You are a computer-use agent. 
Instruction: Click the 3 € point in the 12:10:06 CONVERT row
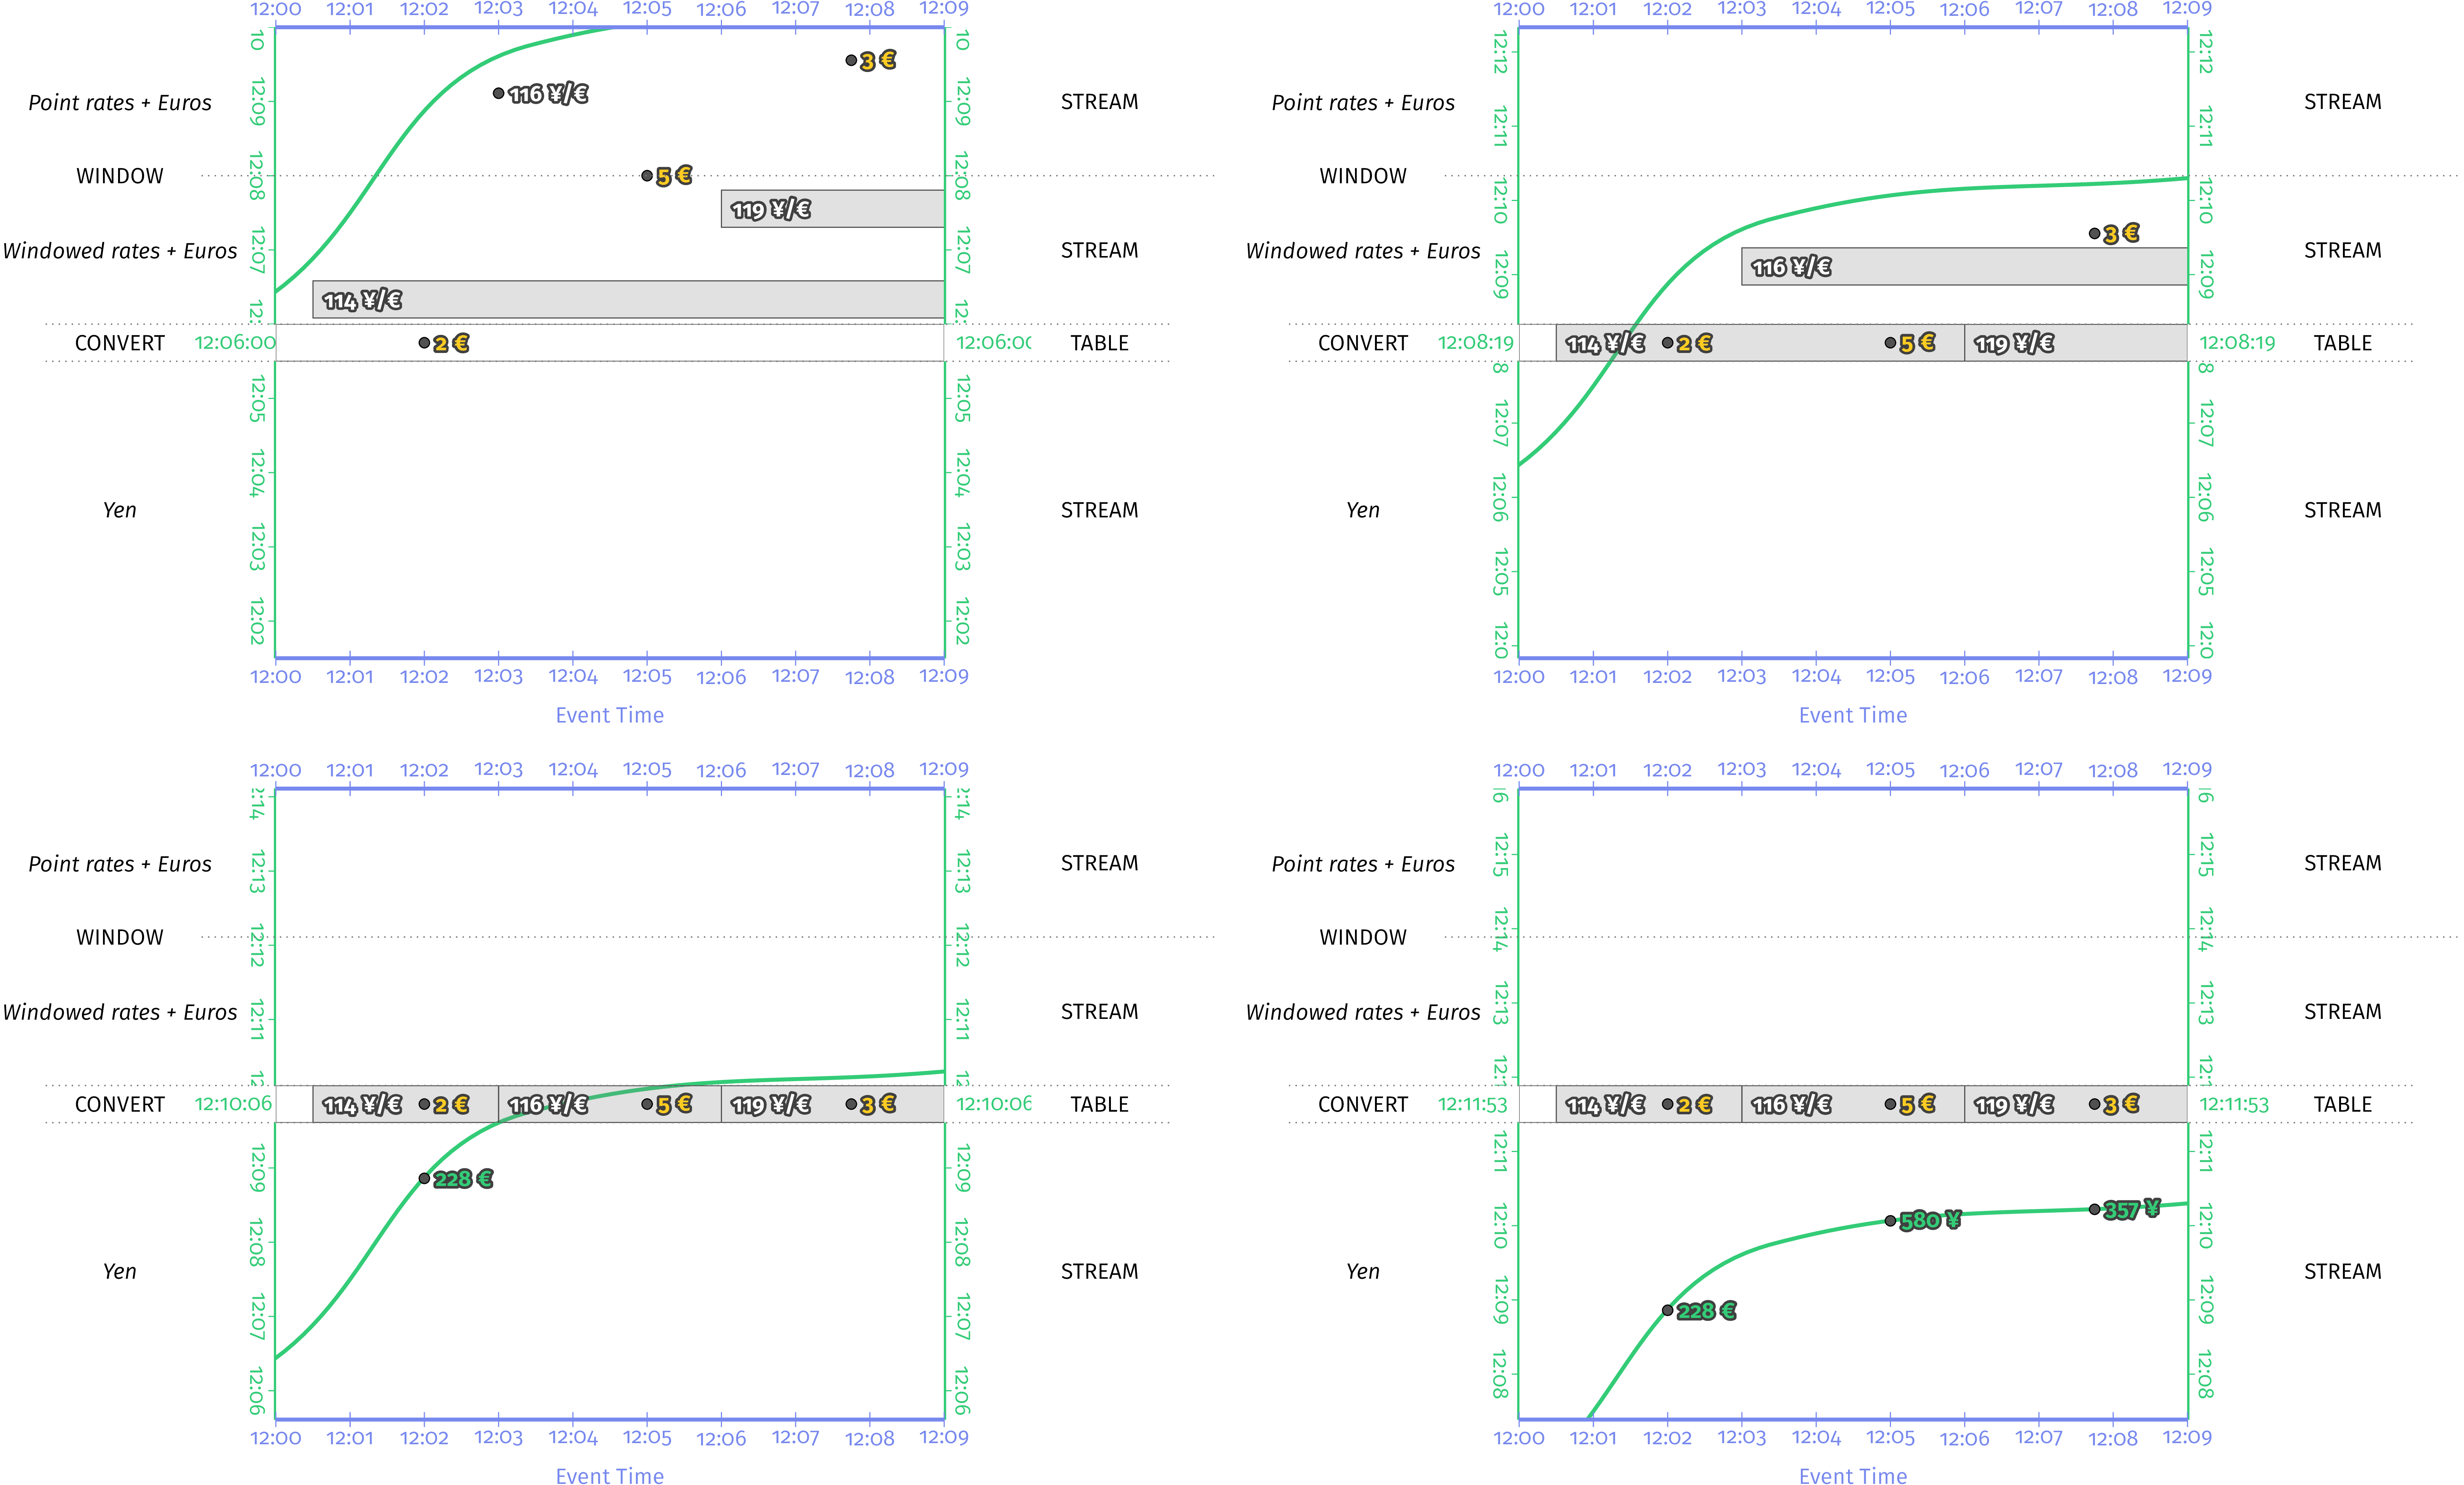pos(851,1104)
